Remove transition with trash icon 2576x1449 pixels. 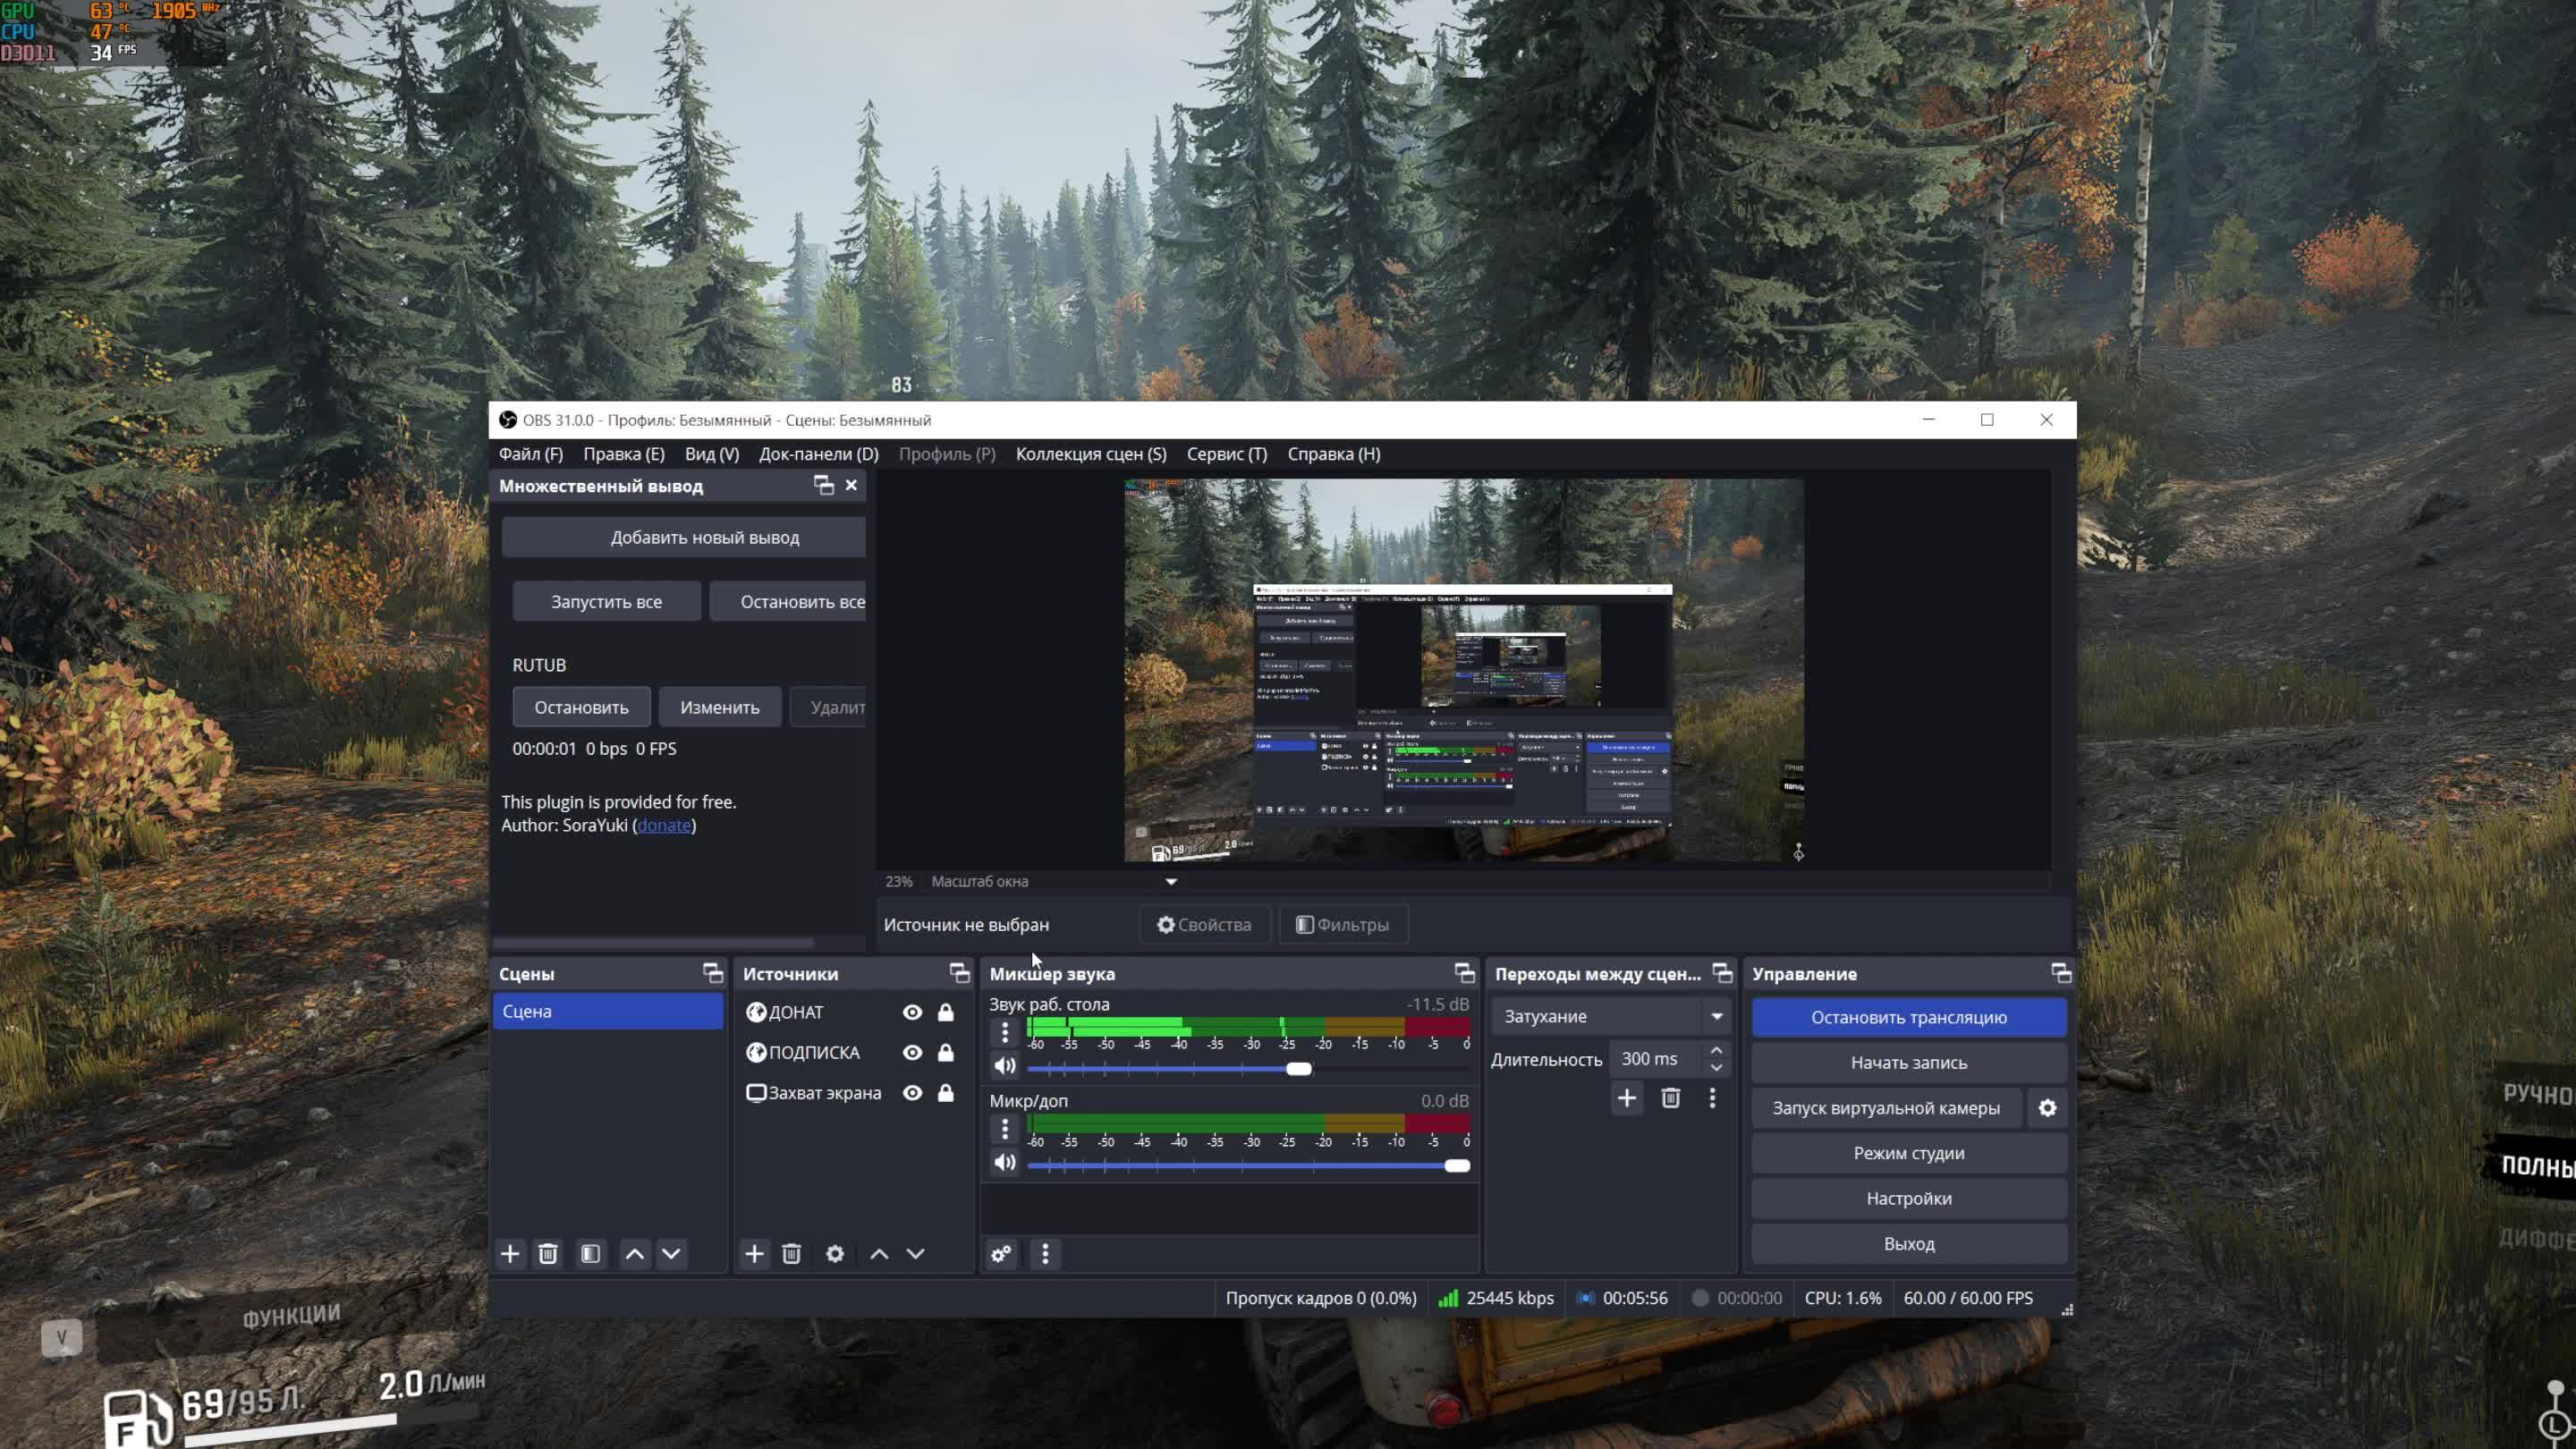point(1671,1099)
